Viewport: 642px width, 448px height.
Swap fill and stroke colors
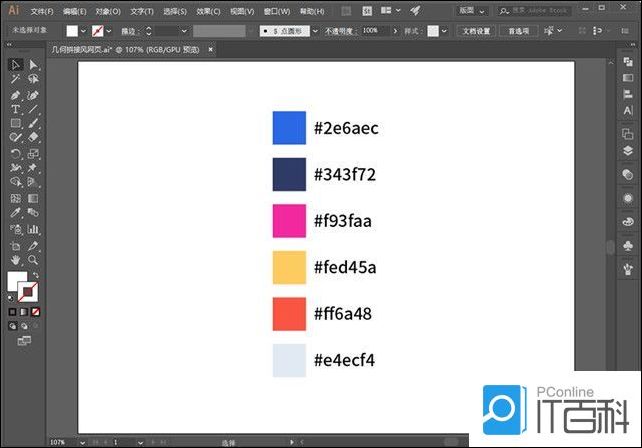tap(36, 275)
